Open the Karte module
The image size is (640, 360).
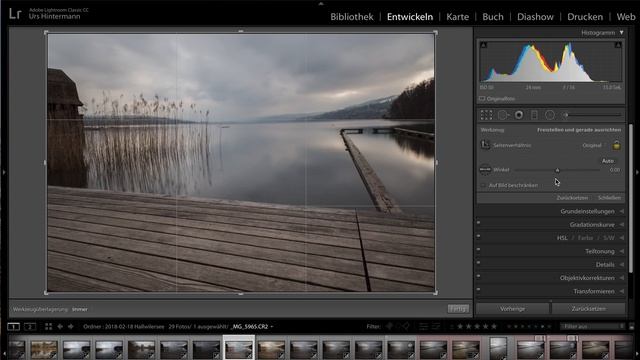pyautogui.click(x=458, y=17)
